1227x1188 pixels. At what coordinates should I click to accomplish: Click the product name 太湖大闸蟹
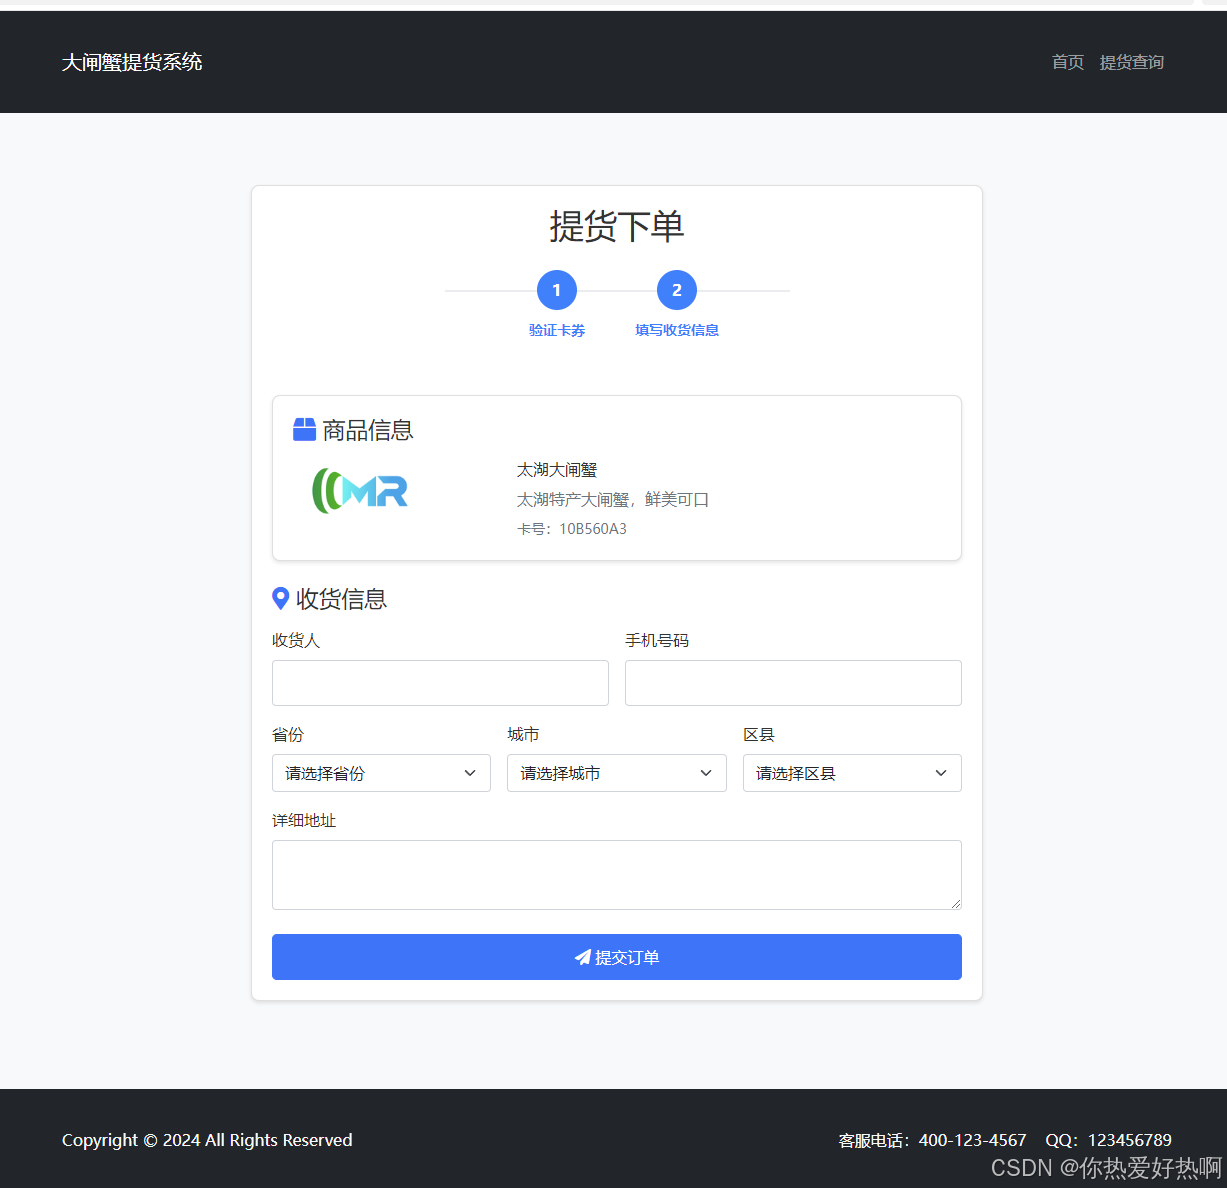click(557, 470)
